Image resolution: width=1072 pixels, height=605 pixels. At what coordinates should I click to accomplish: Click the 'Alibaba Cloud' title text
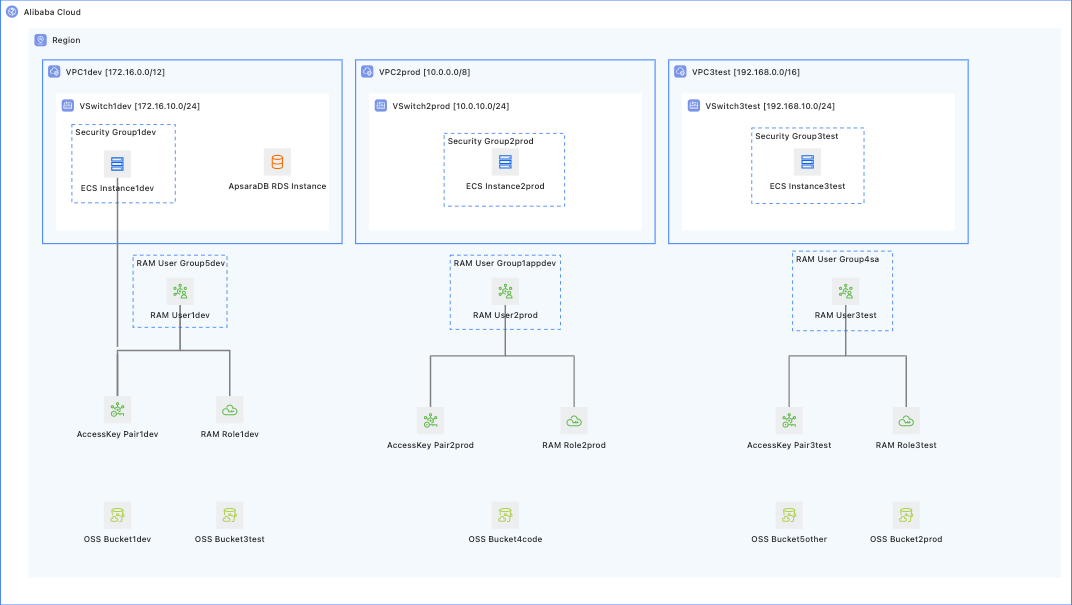tap(52, 12)
